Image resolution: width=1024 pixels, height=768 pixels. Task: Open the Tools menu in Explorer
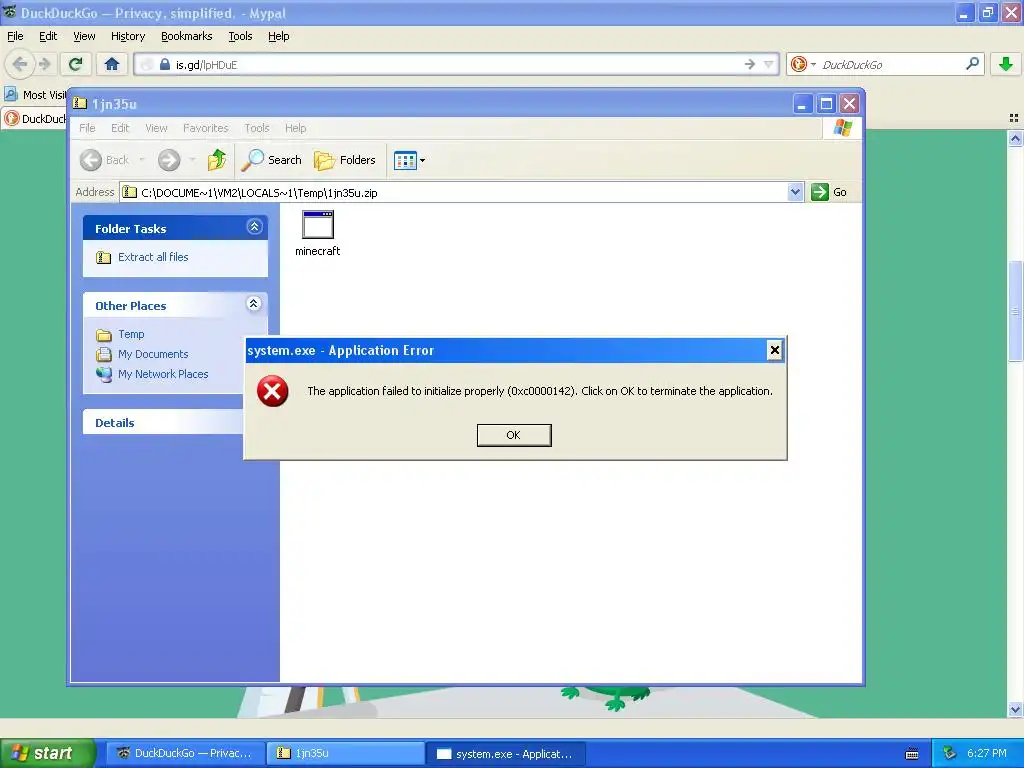257,128
